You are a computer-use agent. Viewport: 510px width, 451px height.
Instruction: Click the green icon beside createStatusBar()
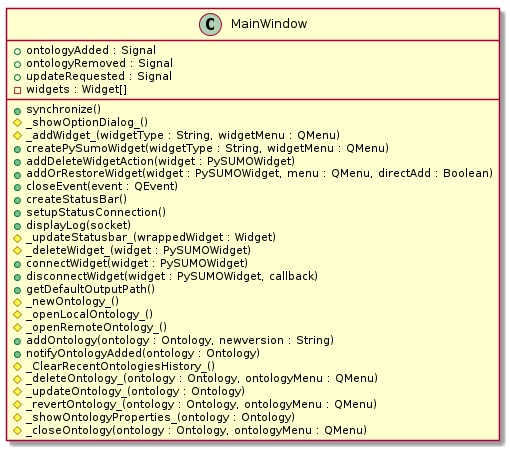[17, 200]
